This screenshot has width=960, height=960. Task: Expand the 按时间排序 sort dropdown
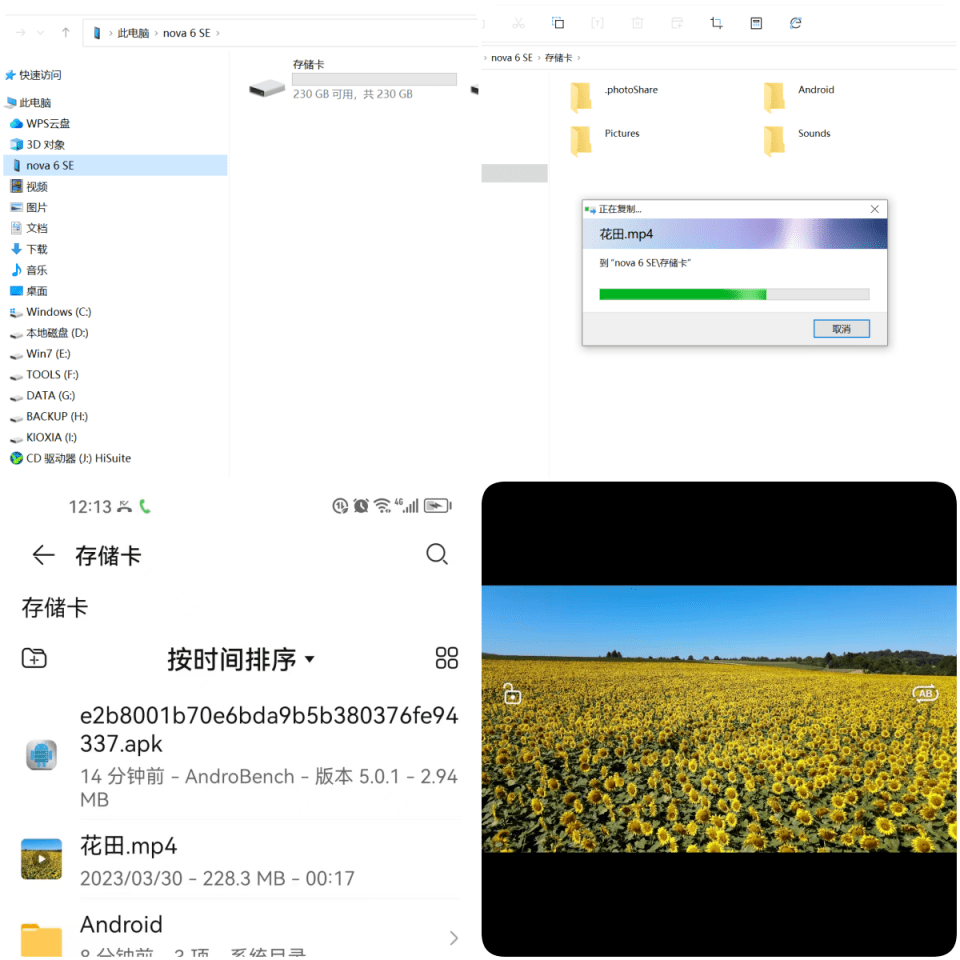(240, 659)
